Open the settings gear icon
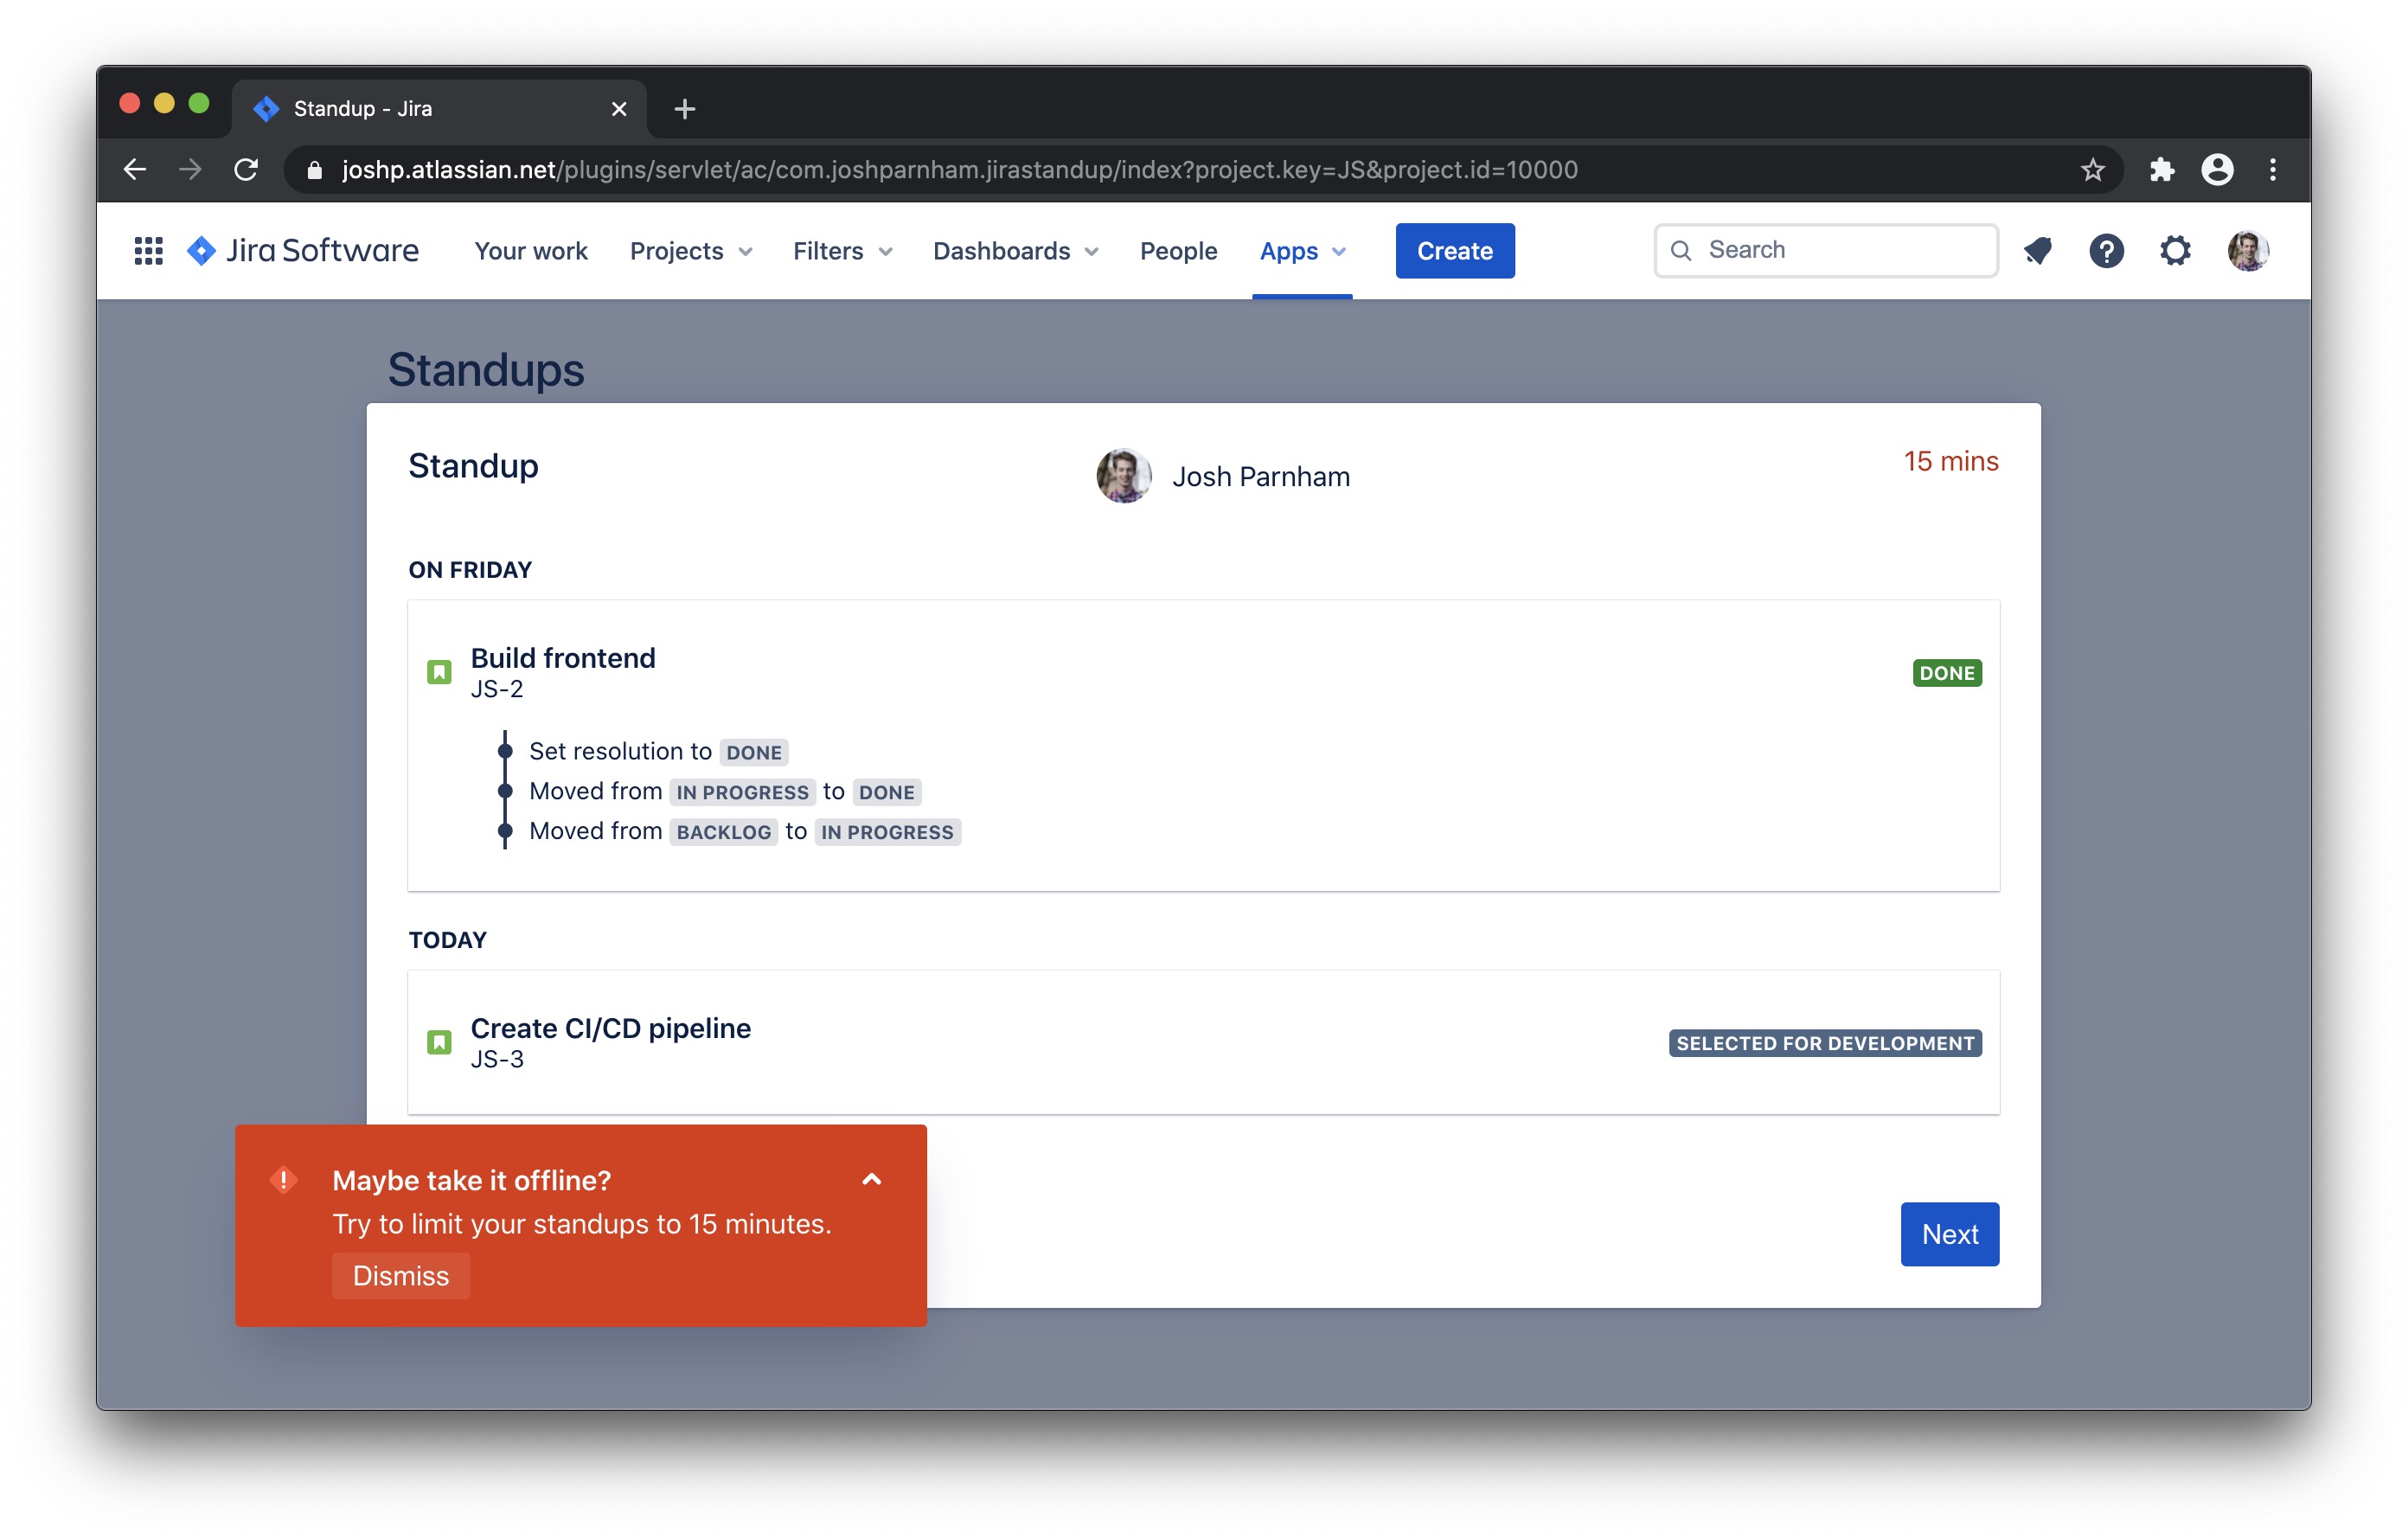 tap(2175, 250)
